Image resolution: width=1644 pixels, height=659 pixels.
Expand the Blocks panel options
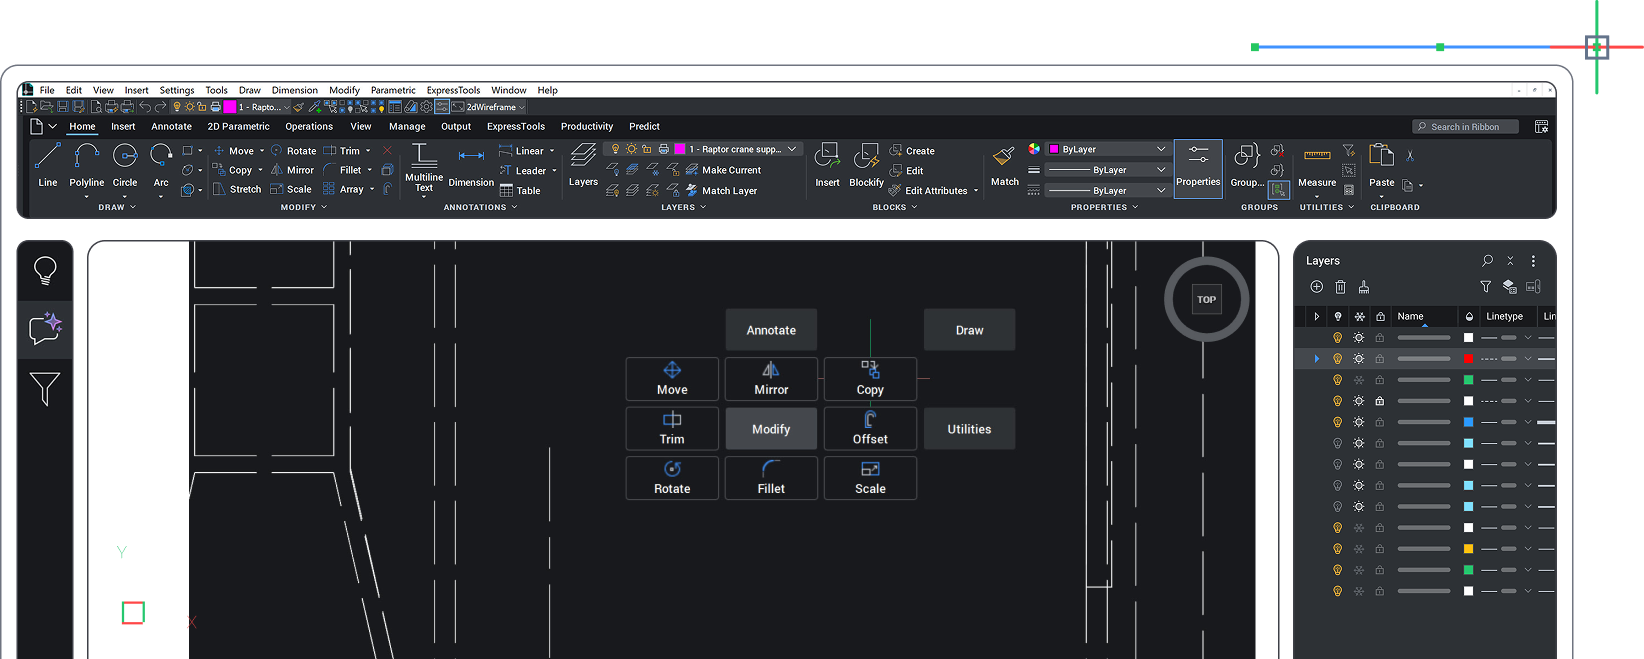coord(895,208)
